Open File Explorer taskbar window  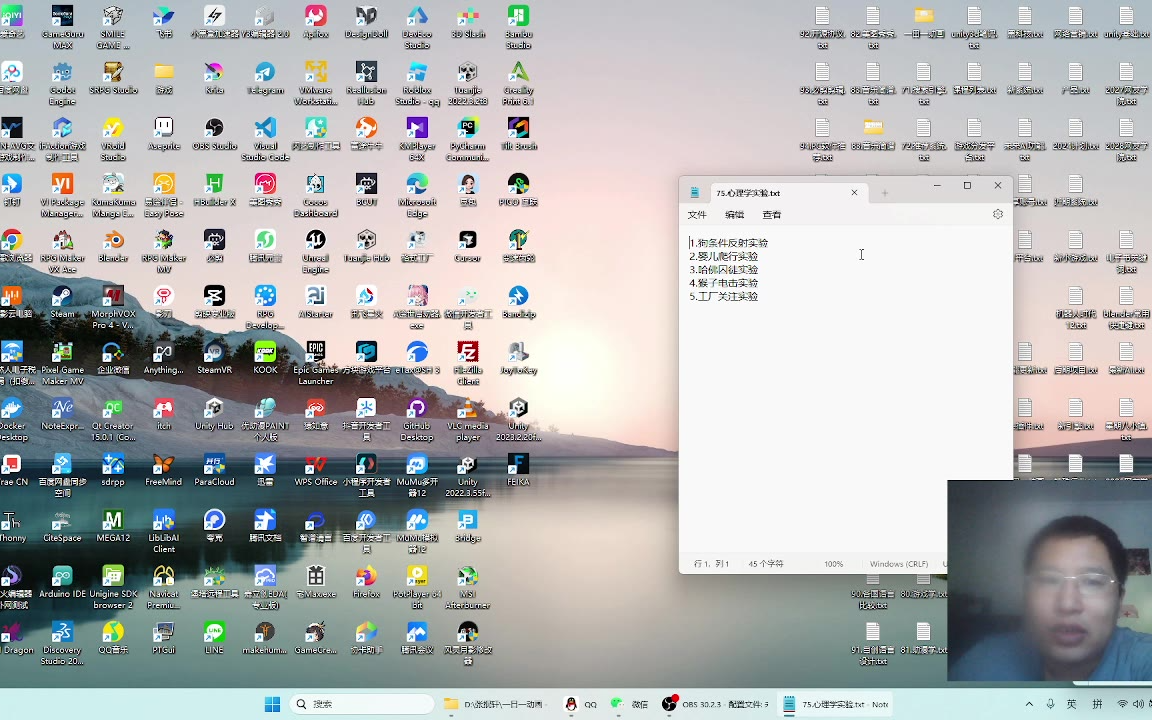tap(494, 704)
